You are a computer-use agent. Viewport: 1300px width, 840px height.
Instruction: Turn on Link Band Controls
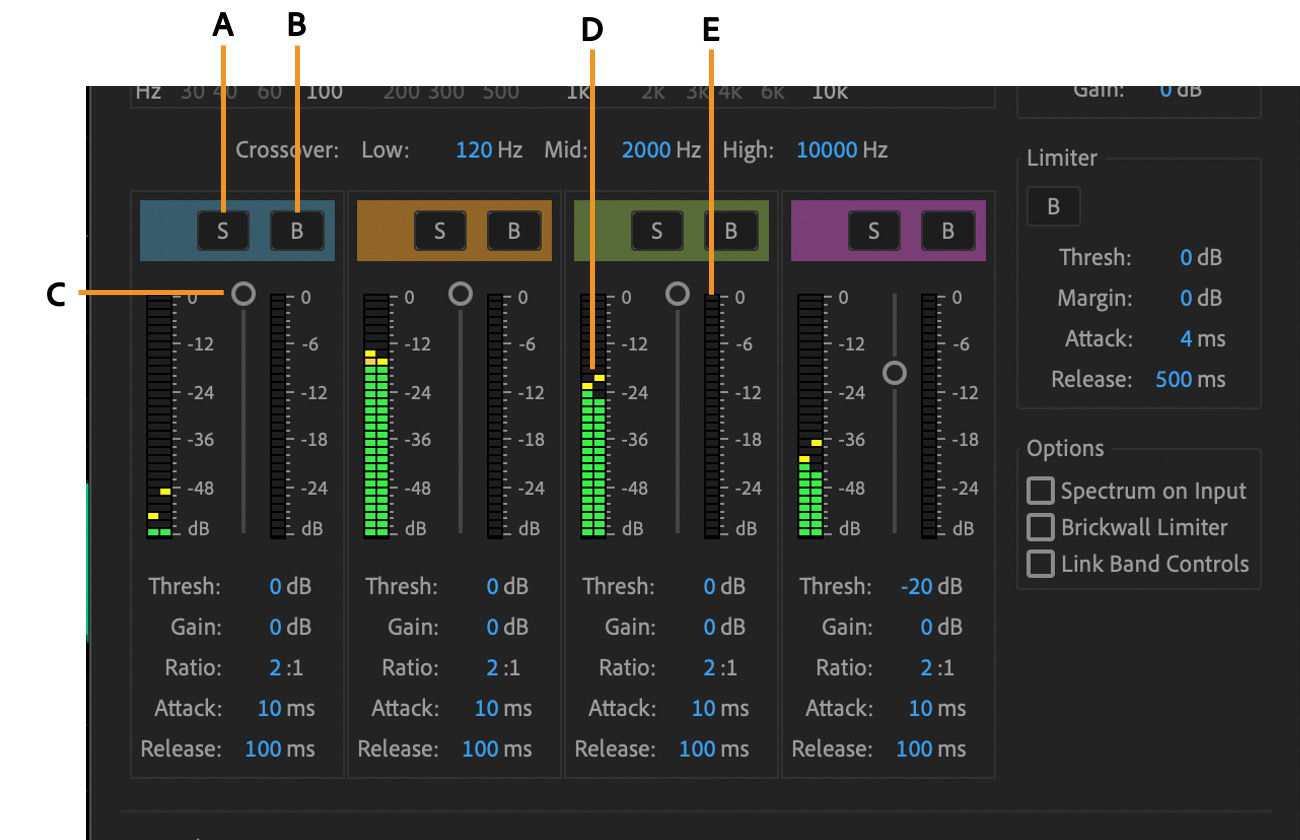[1040, 563]
